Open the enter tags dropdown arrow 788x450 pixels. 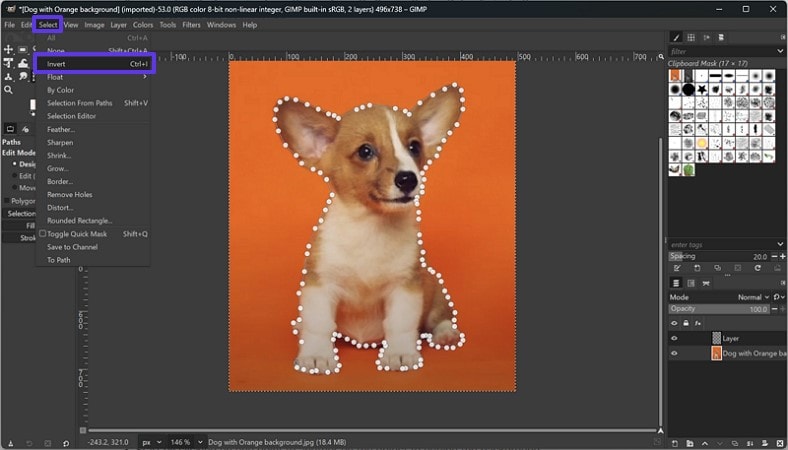pos(780,244)
